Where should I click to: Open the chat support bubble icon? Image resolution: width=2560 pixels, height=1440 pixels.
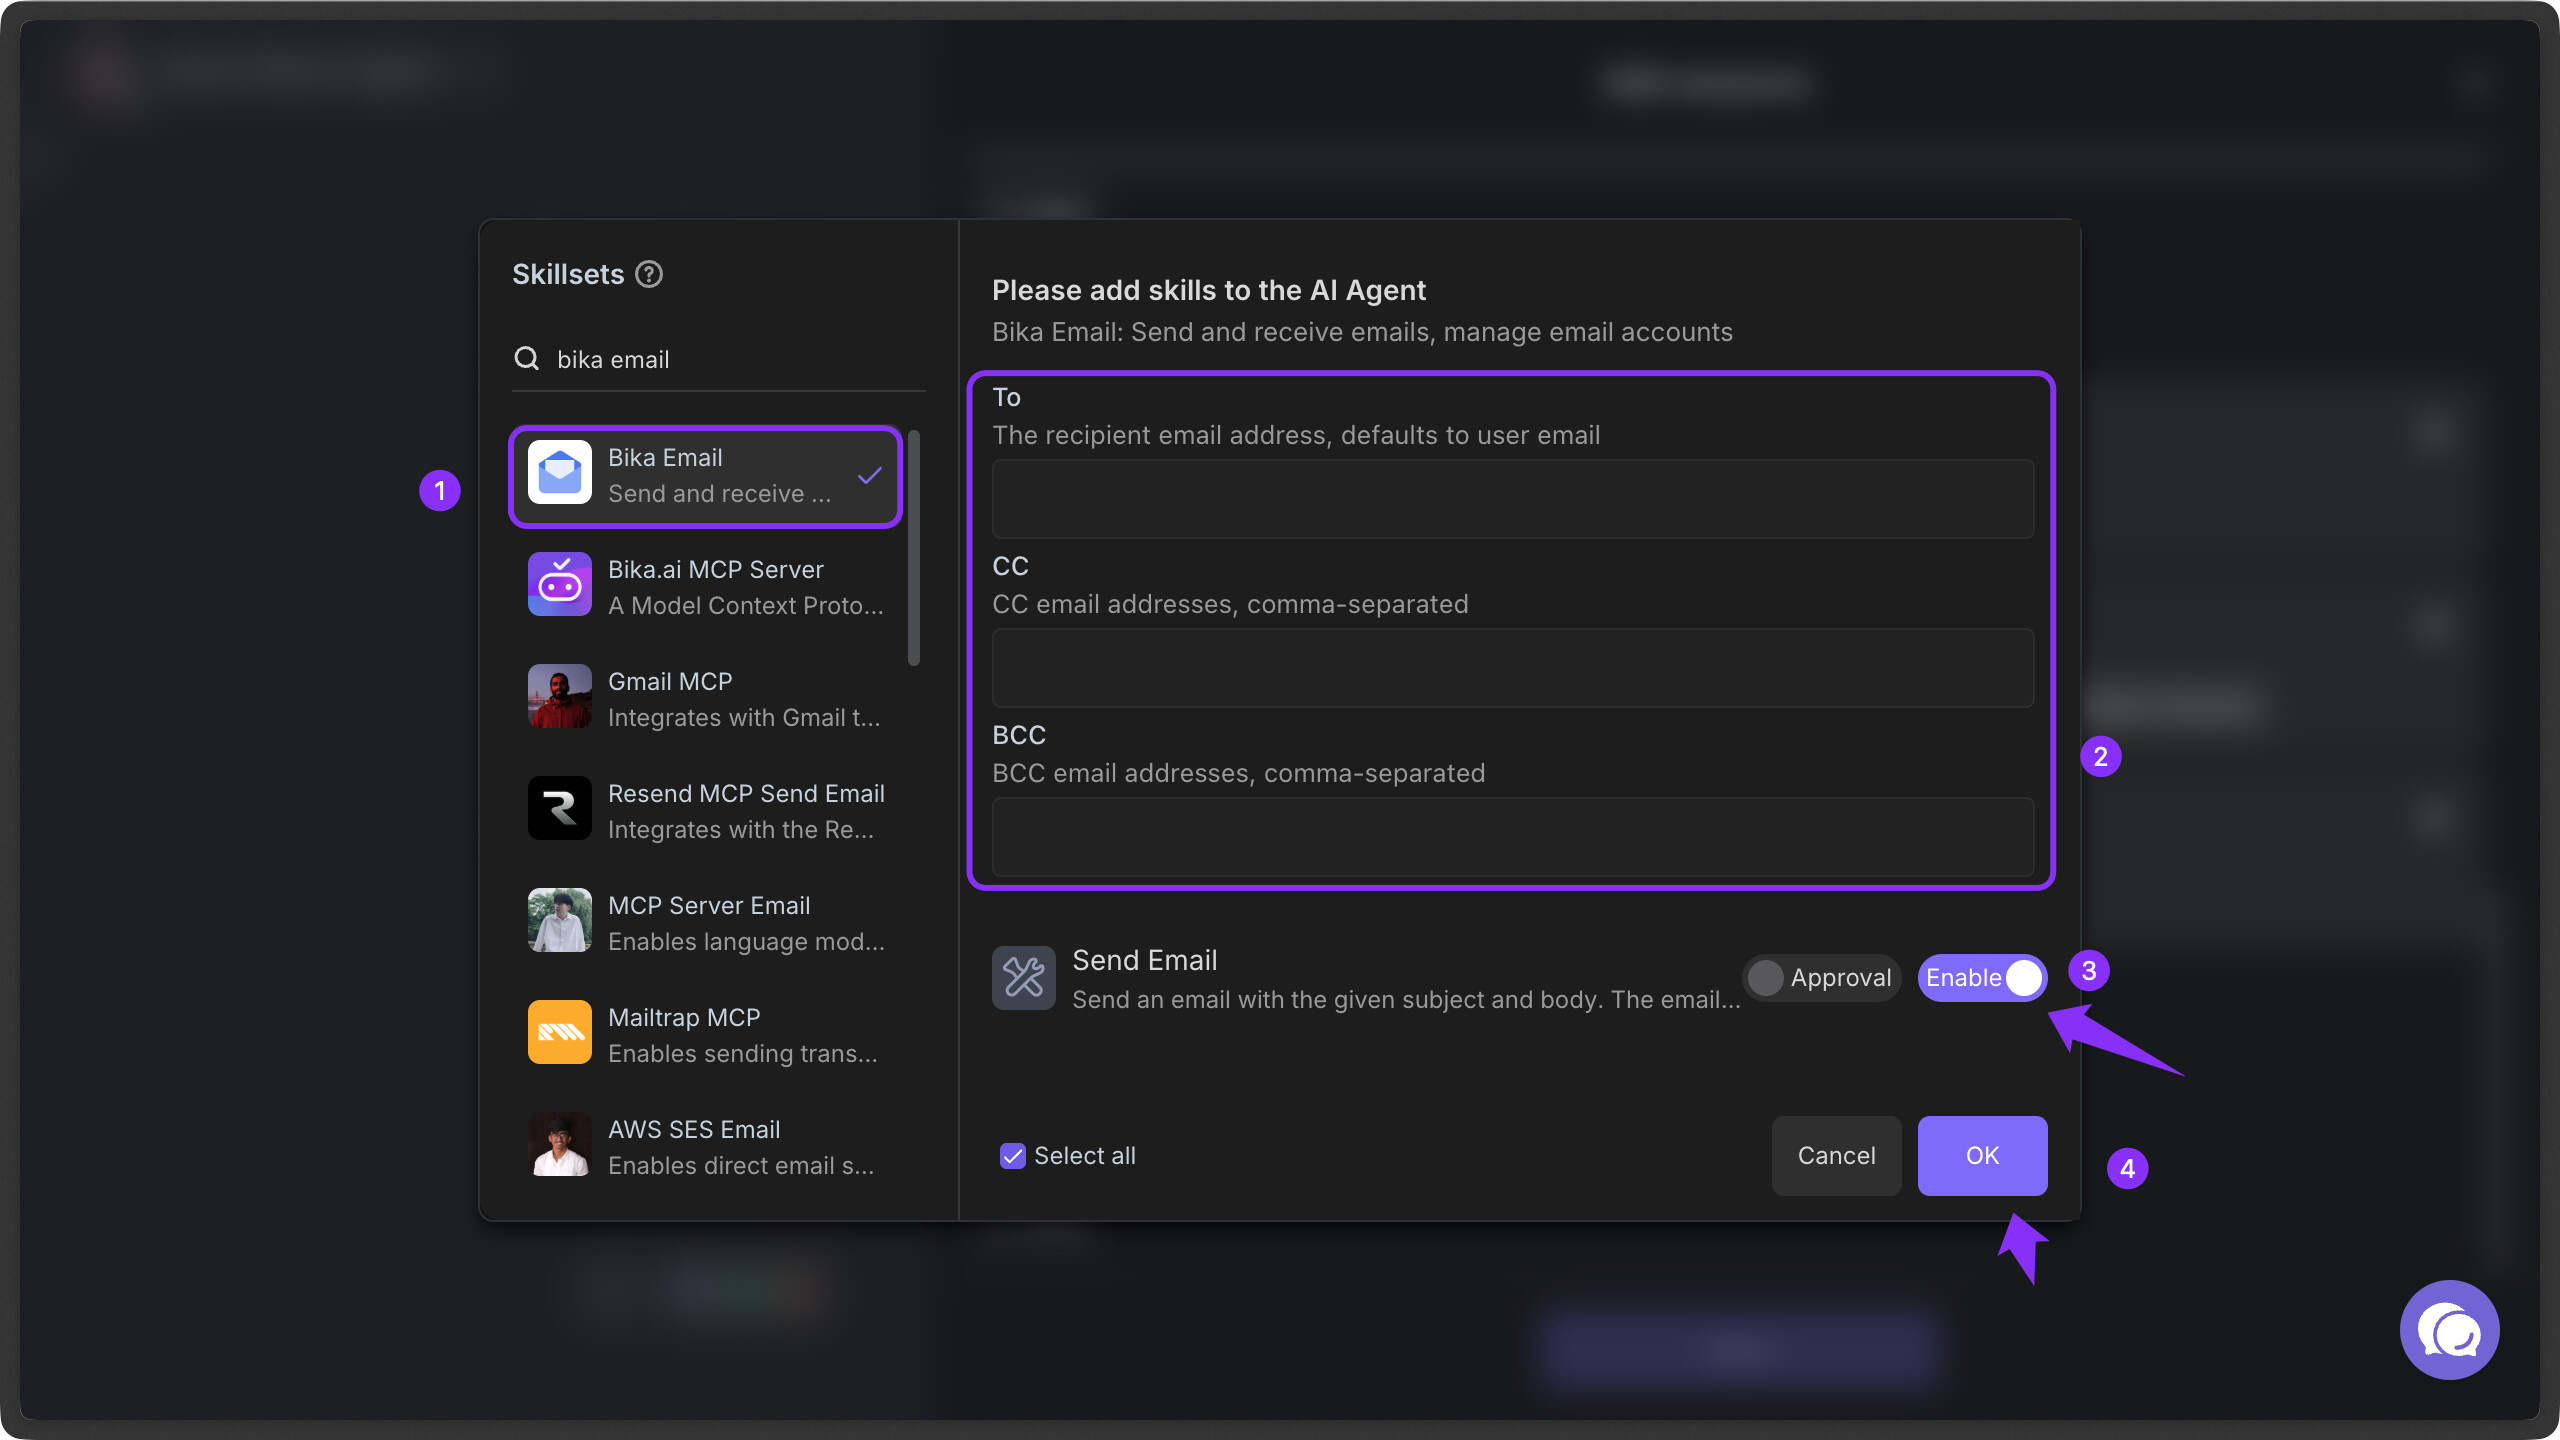(x=2449, y=1330)
